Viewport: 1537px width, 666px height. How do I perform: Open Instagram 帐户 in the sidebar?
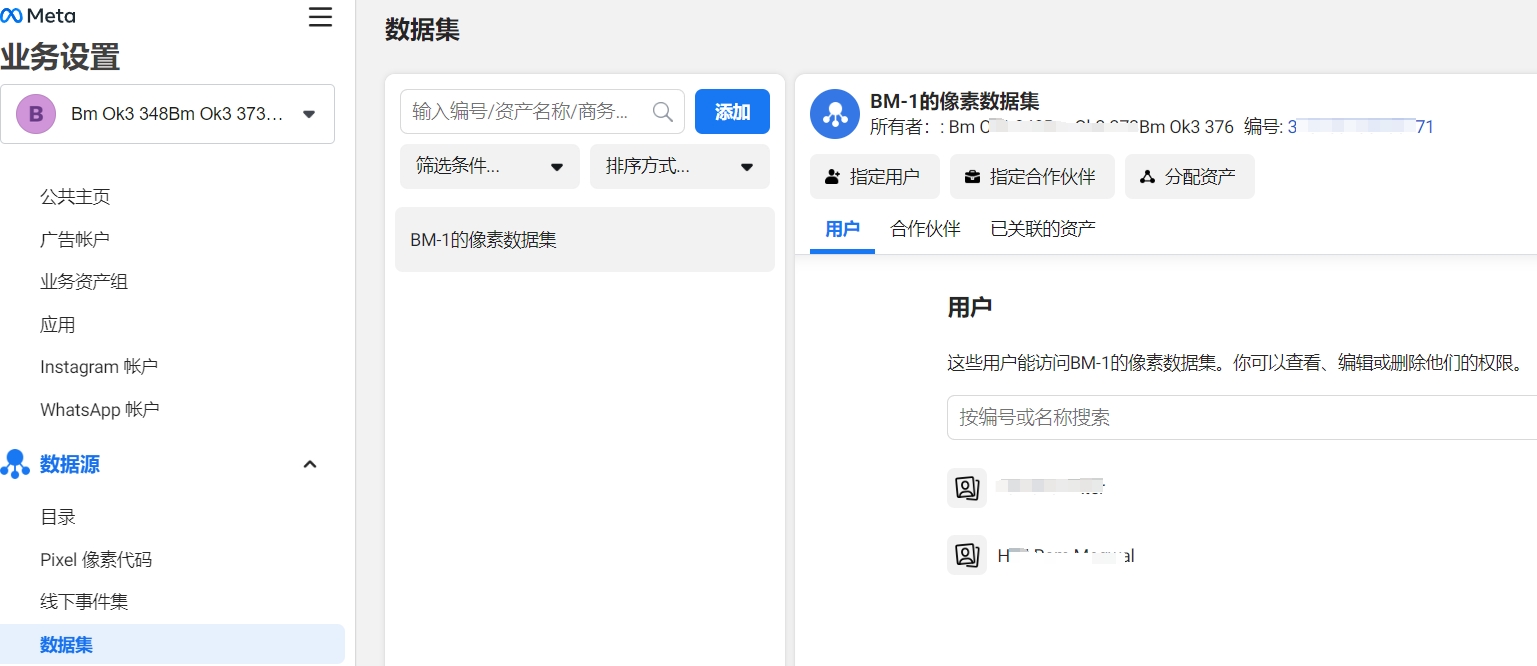[x=99, y=367]
